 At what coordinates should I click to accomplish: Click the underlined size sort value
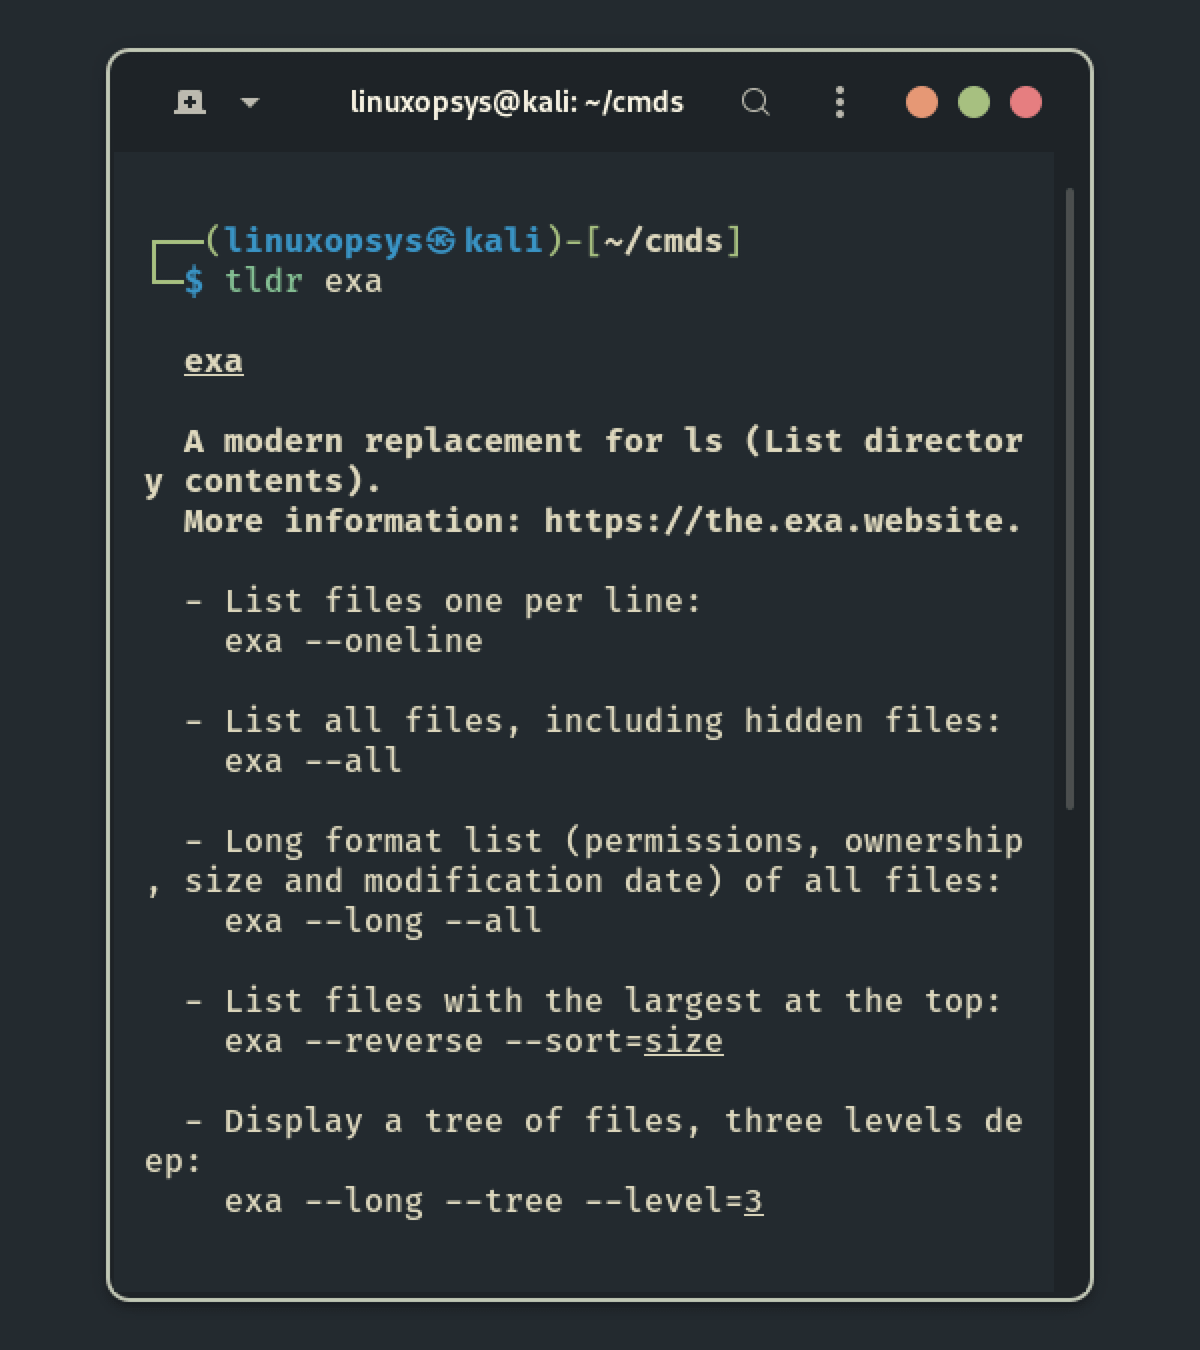683,1041
